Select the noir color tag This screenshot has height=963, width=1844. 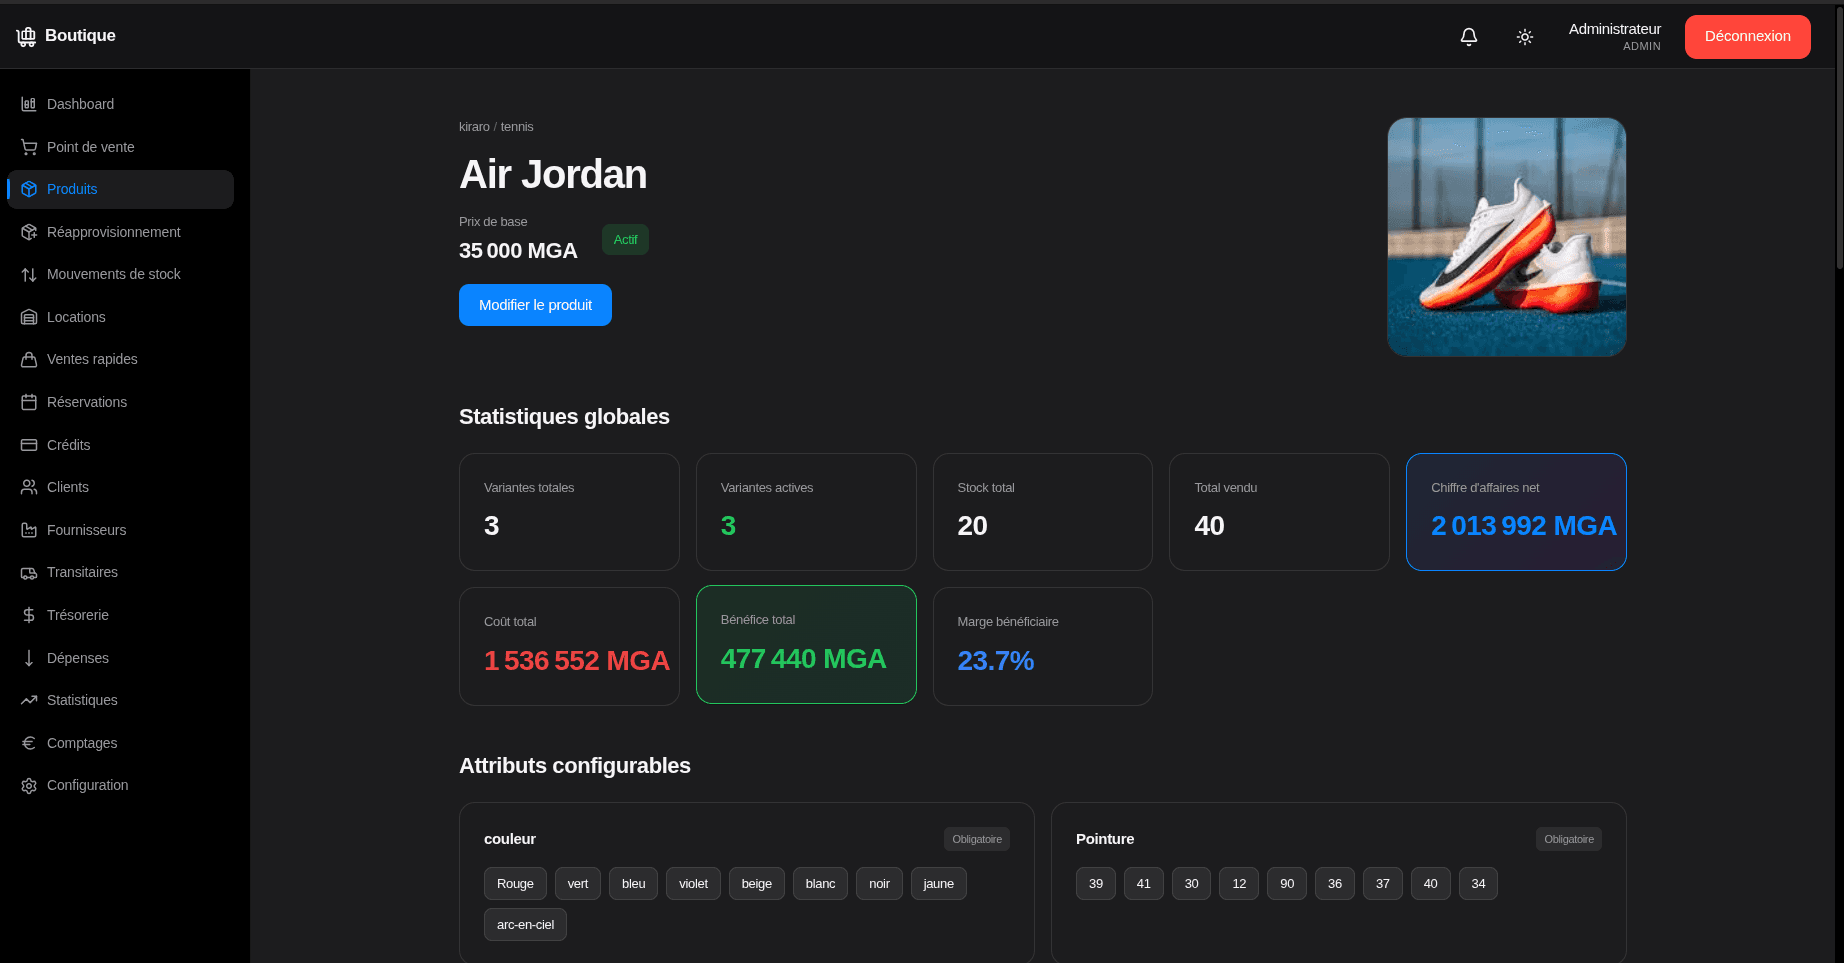[879, 884]
